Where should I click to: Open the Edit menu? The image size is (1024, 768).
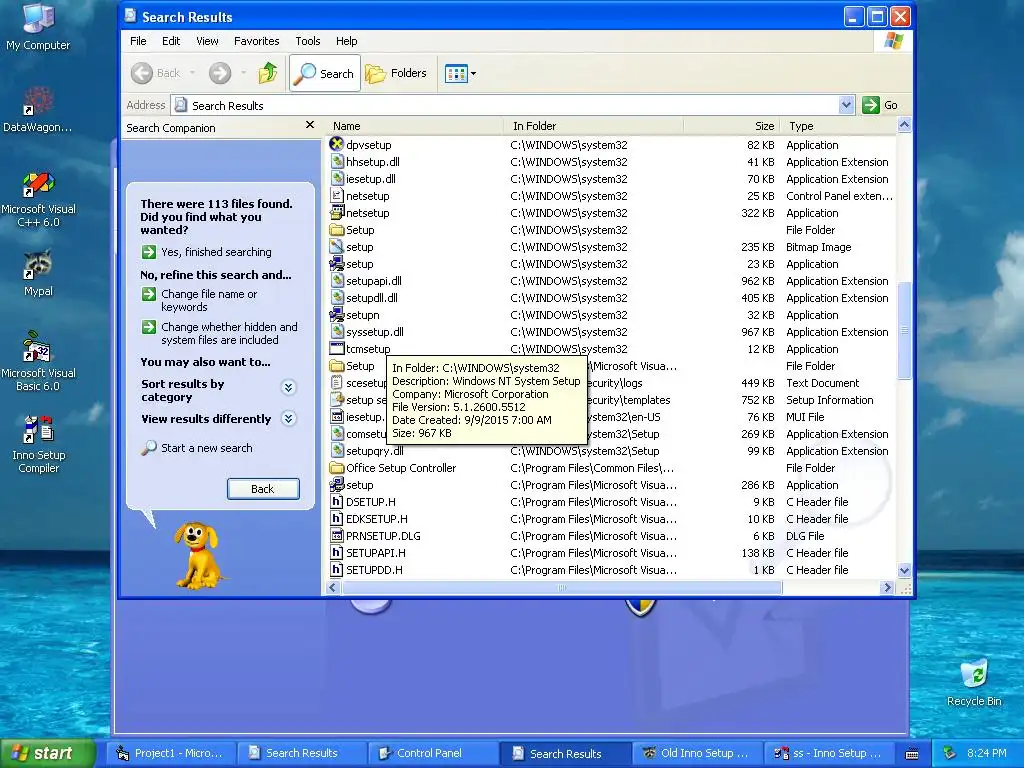pos(171,41)
